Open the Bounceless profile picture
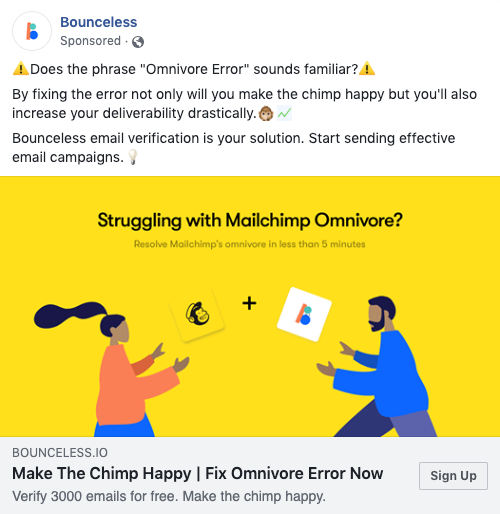The height and width of the screenshot is (514, 500). pos(32,31)
